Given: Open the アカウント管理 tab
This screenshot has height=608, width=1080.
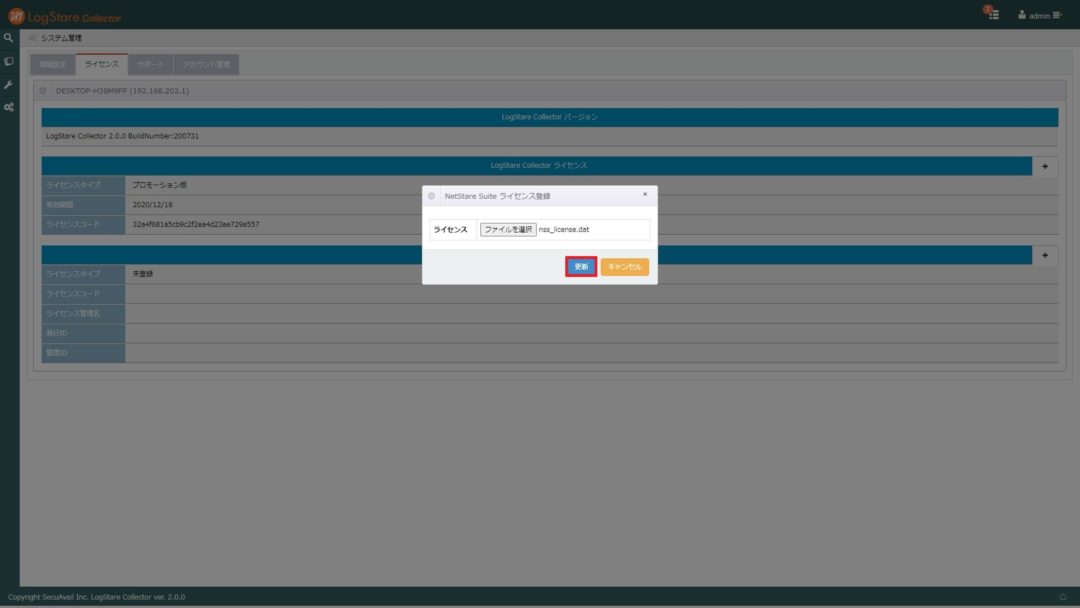Looking at the screenshot, I should click(x=207, y=65).
